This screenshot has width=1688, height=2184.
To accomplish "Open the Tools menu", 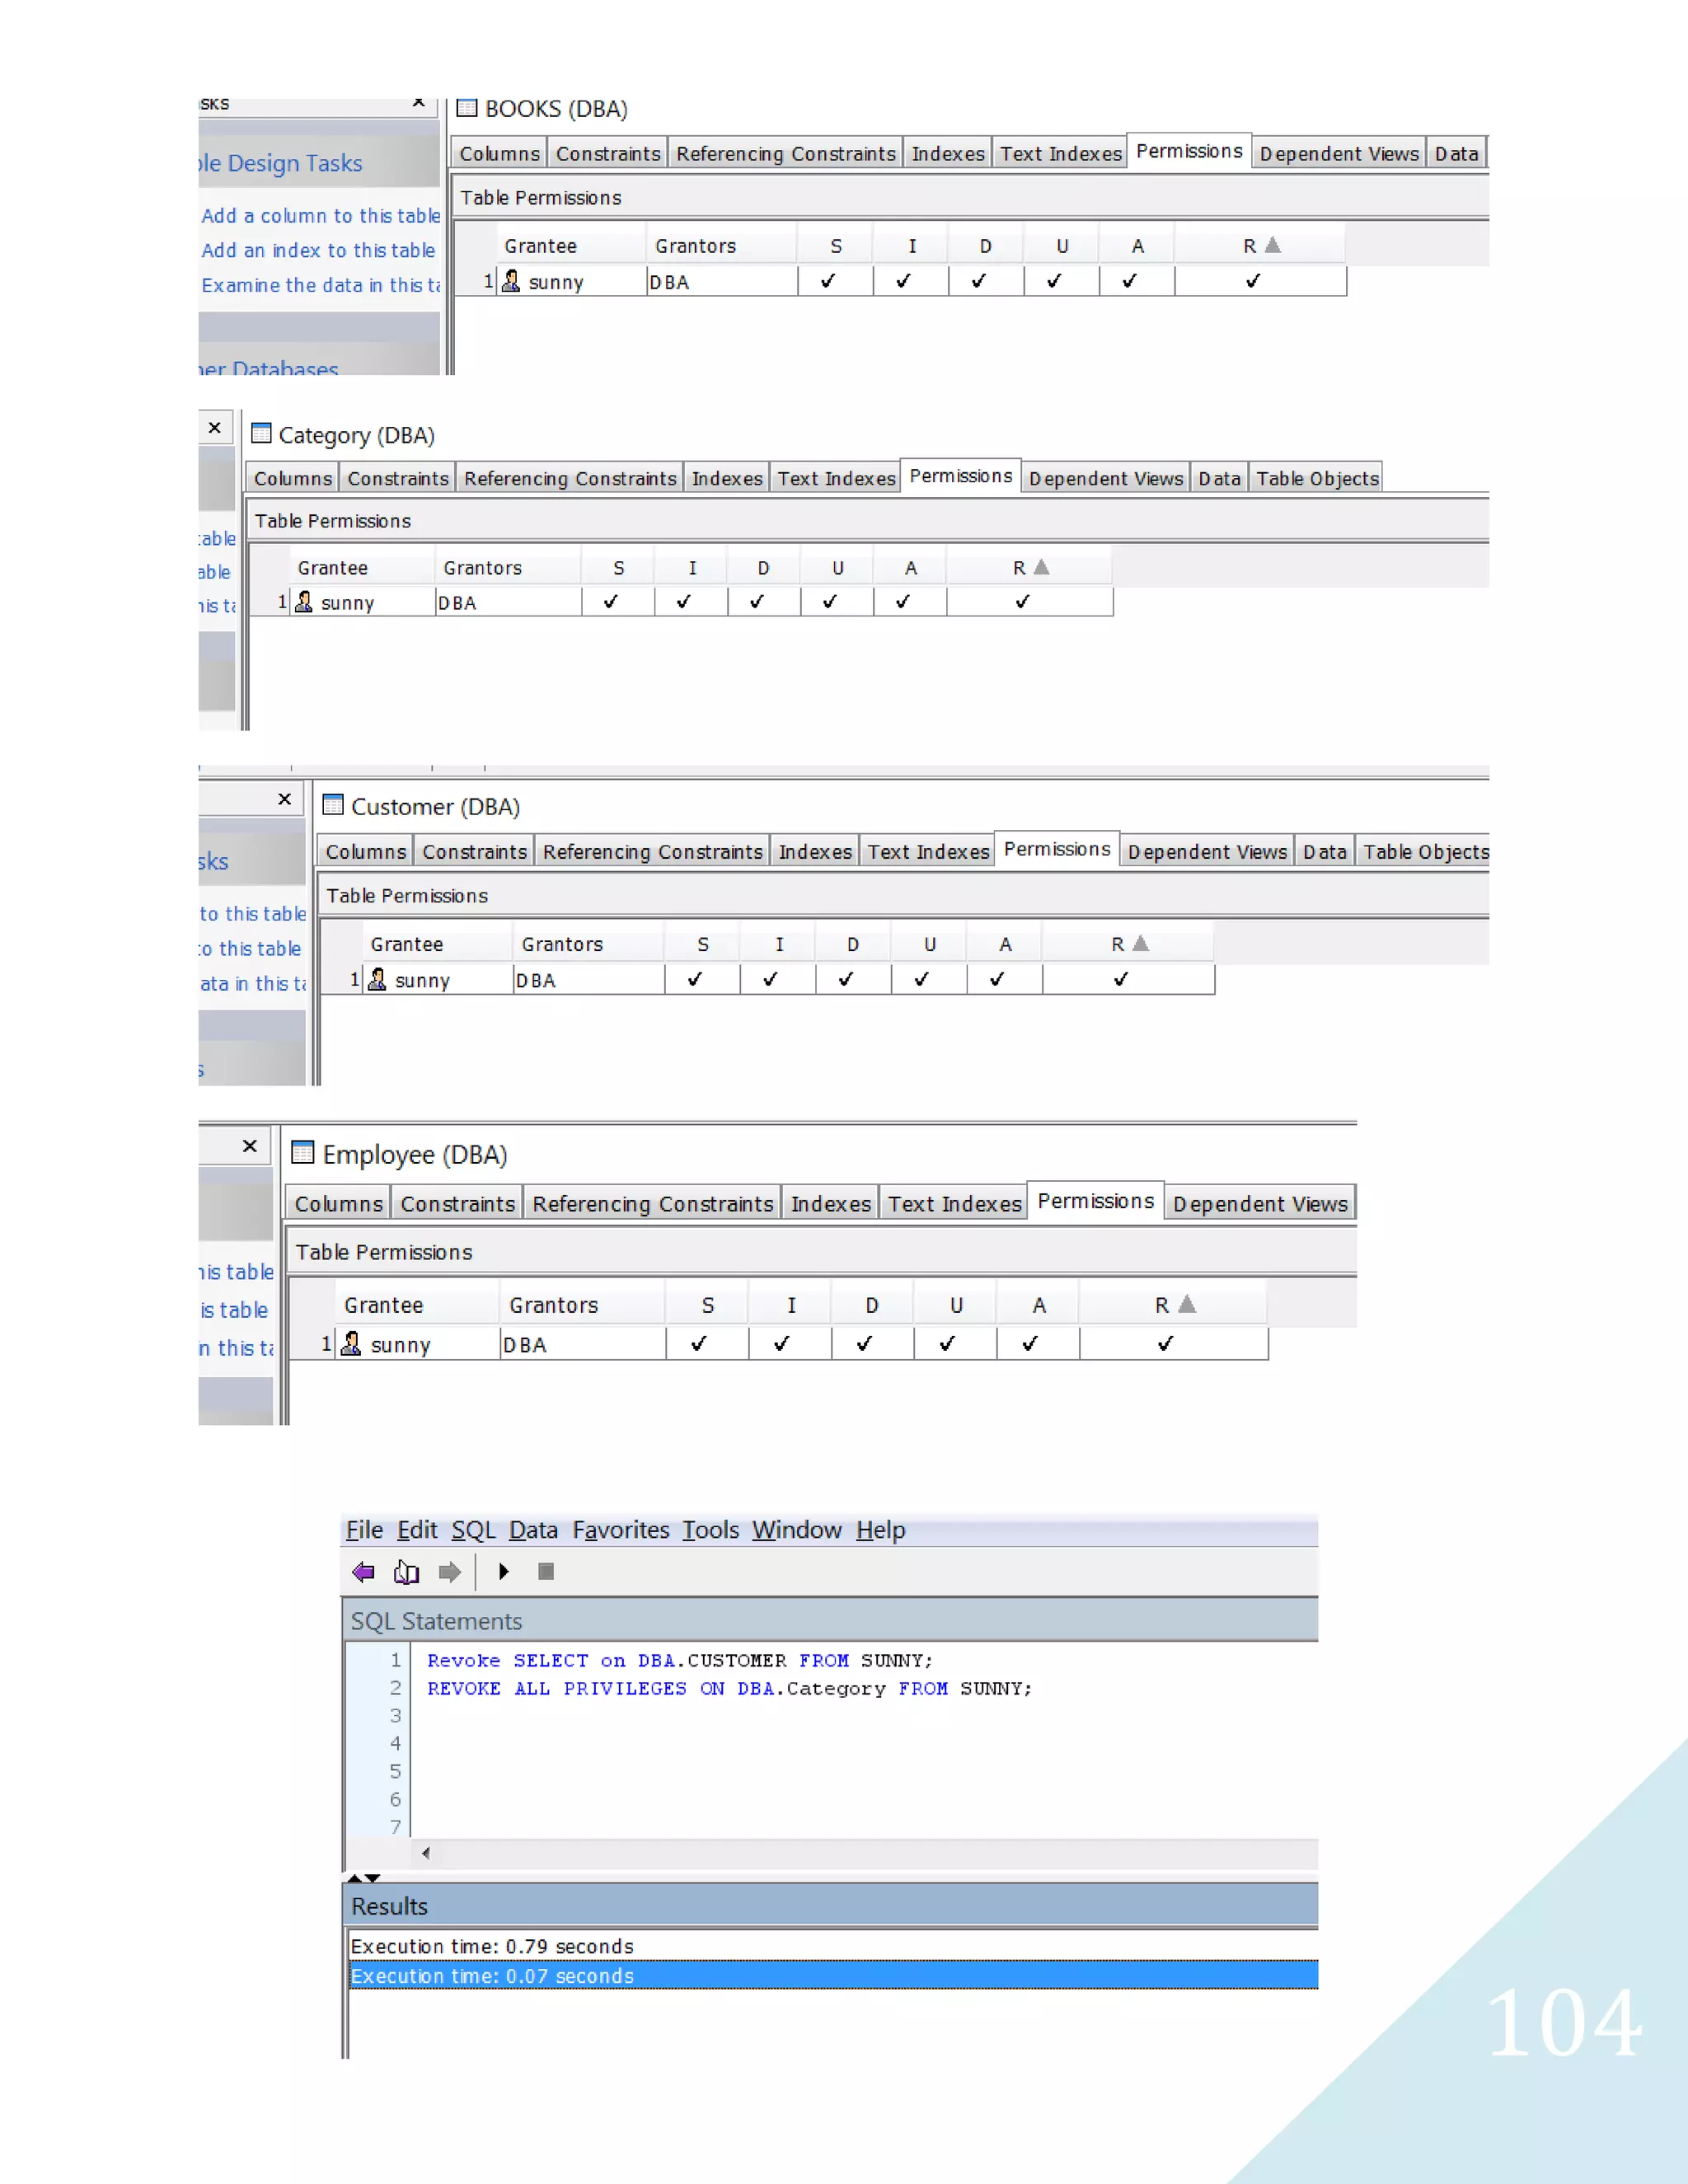I will pos(711,1530).
